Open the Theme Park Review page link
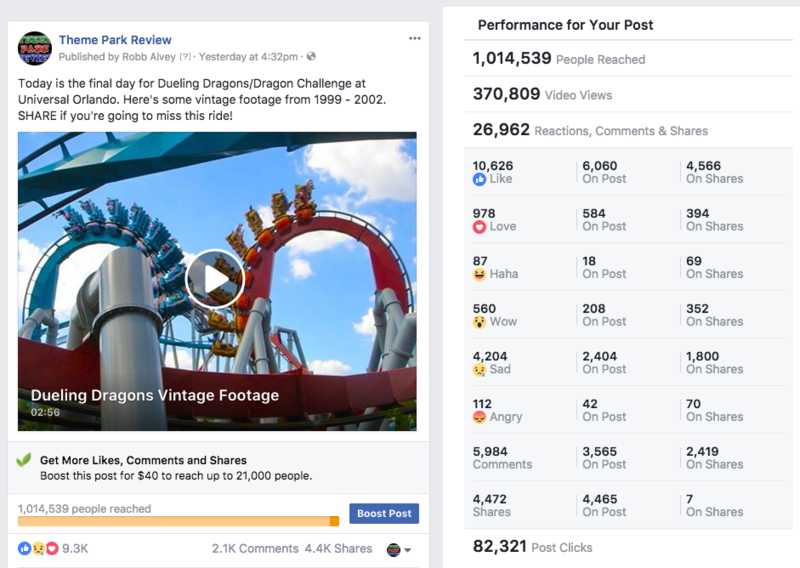Viewport: 800px width, 568px height. click(115, 40)
